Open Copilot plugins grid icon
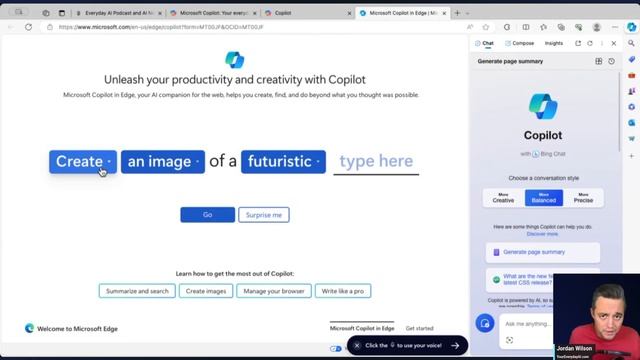 click(598, 61)
